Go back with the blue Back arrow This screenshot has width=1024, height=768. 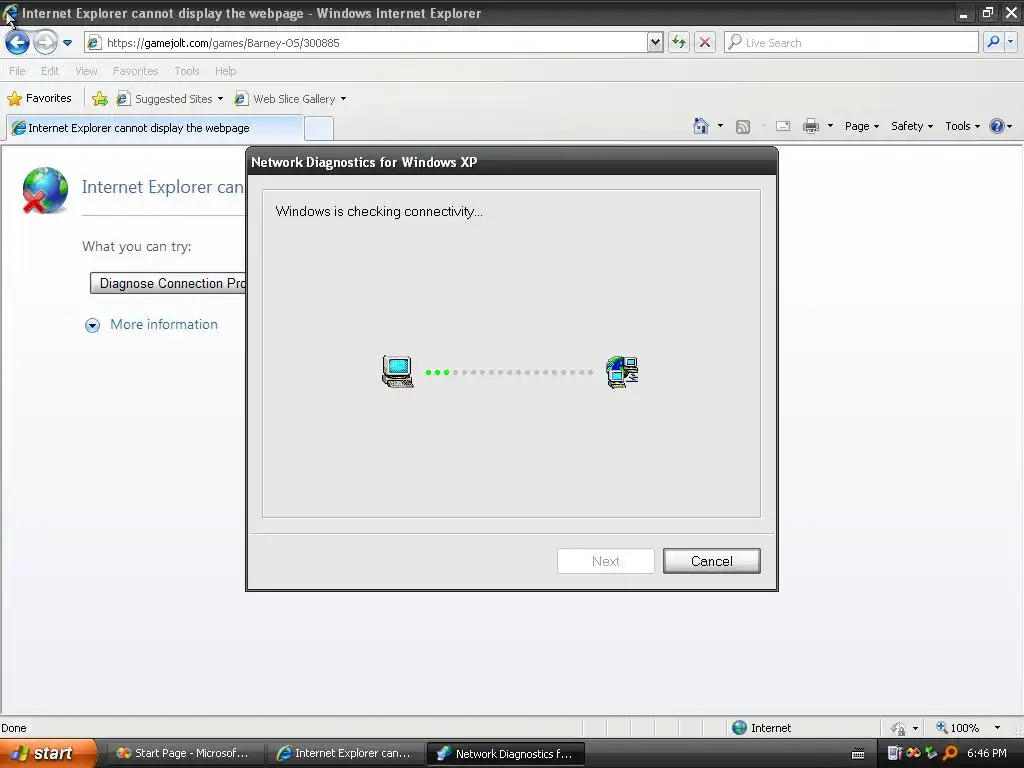coord(18,43)
